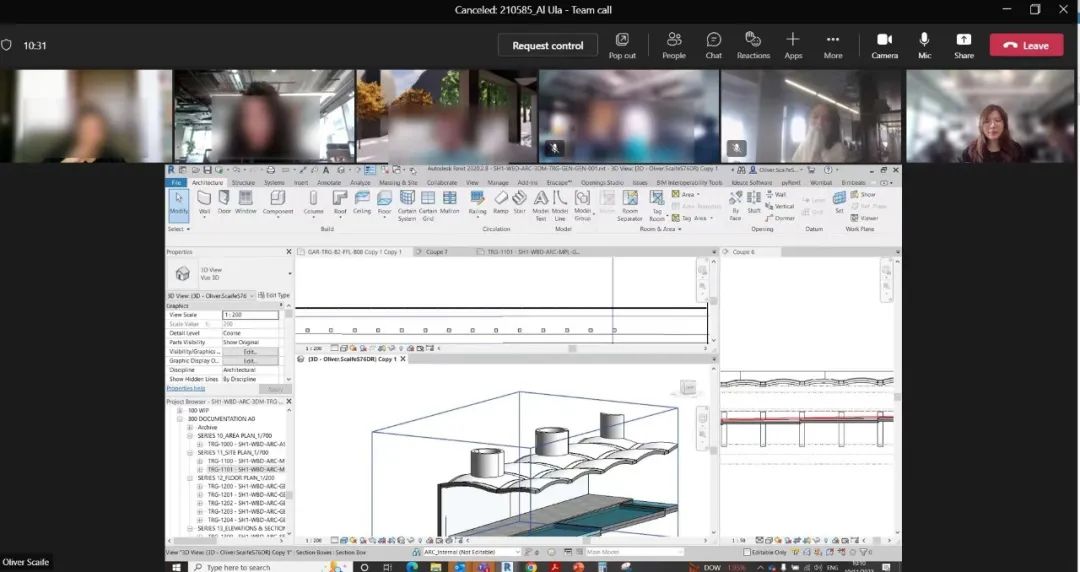The image size is (1080, 572).
Task: Toggle the Camera in Teams
Action: click(x=884, y=45)
